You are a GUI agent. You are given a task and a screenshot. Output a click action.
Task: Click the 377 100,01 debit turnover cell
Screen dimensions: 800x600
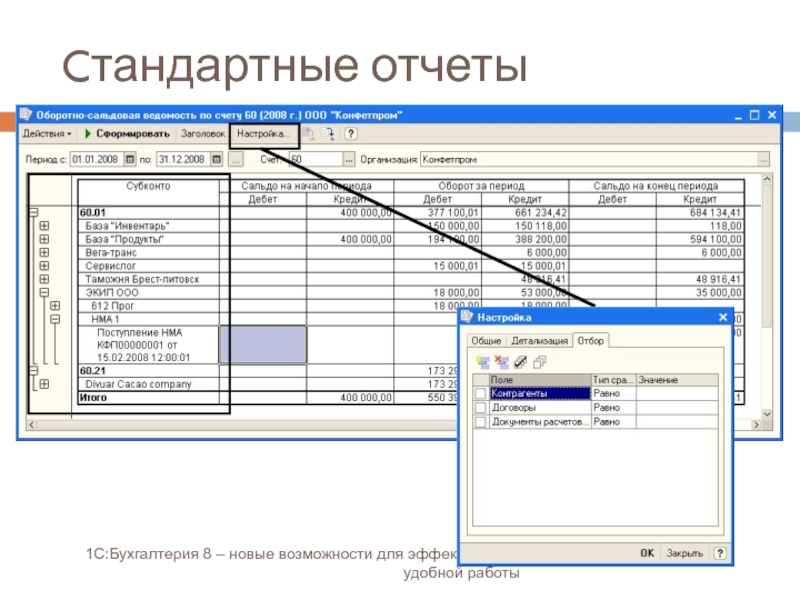tap(437, 212)
